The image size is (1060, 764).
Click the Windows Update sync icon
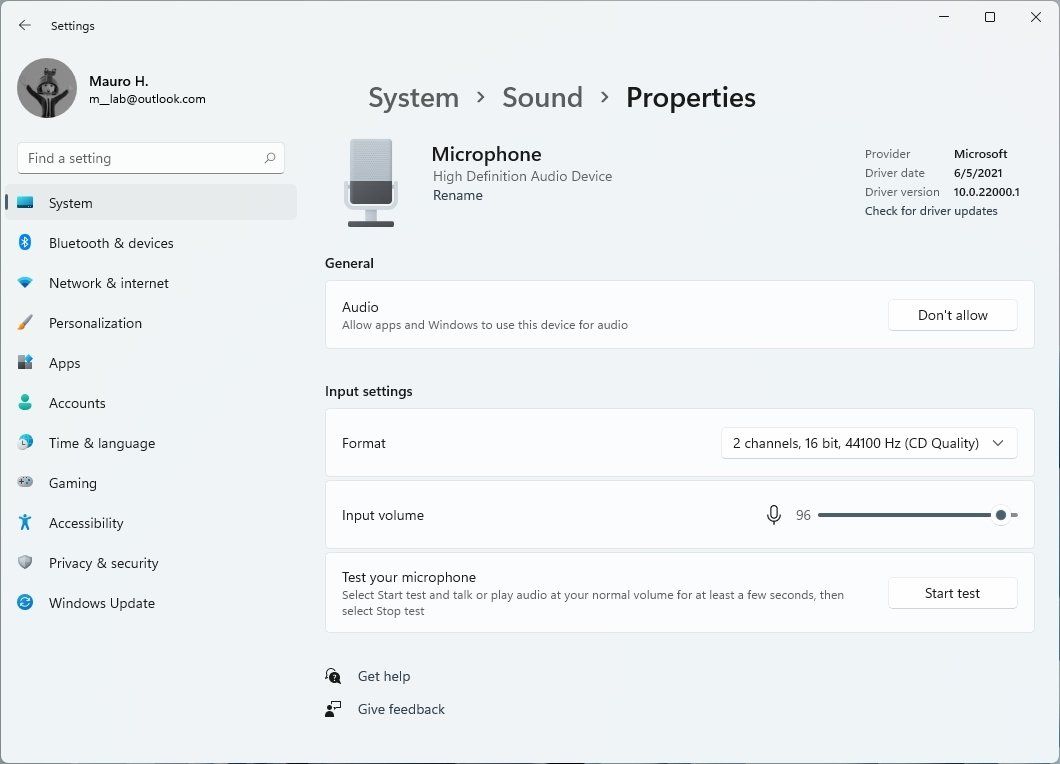pyautogui.click(x=25, y=603)
